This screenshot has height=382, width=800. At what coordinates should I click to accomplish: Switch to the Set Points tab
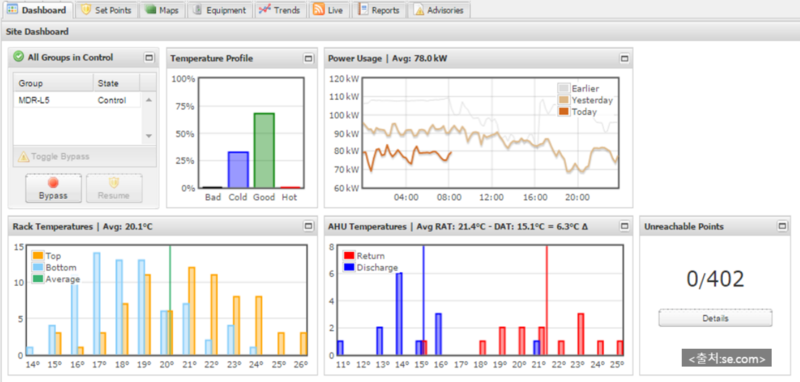pyautogui.click(x=106, y=10)
